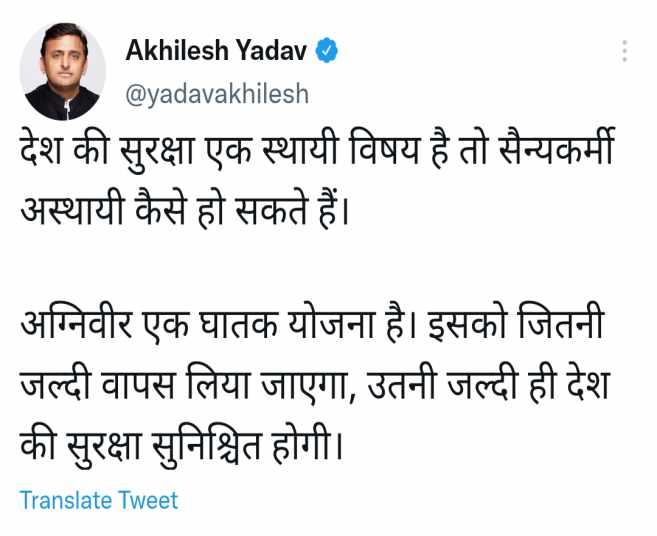This screenshot has width=657, height=536.
Task: Select the word जाएगा before the comma
Action: pyautogui.click(x=305, y=386)
